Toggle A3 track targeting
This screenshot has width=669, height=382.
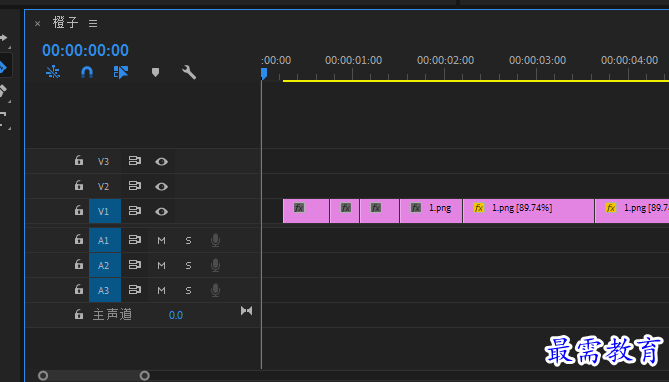[x=105, y=290]
